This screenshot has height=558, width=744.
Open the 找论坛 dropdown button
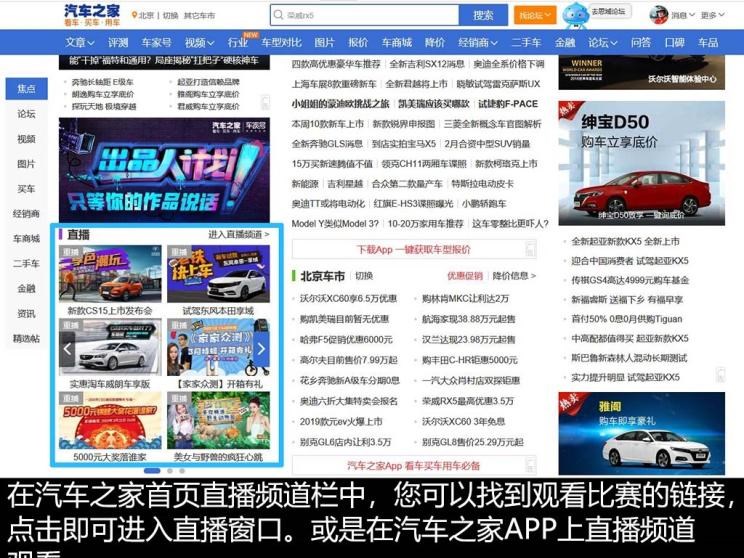pyautogui.click(x=535, y=15)
